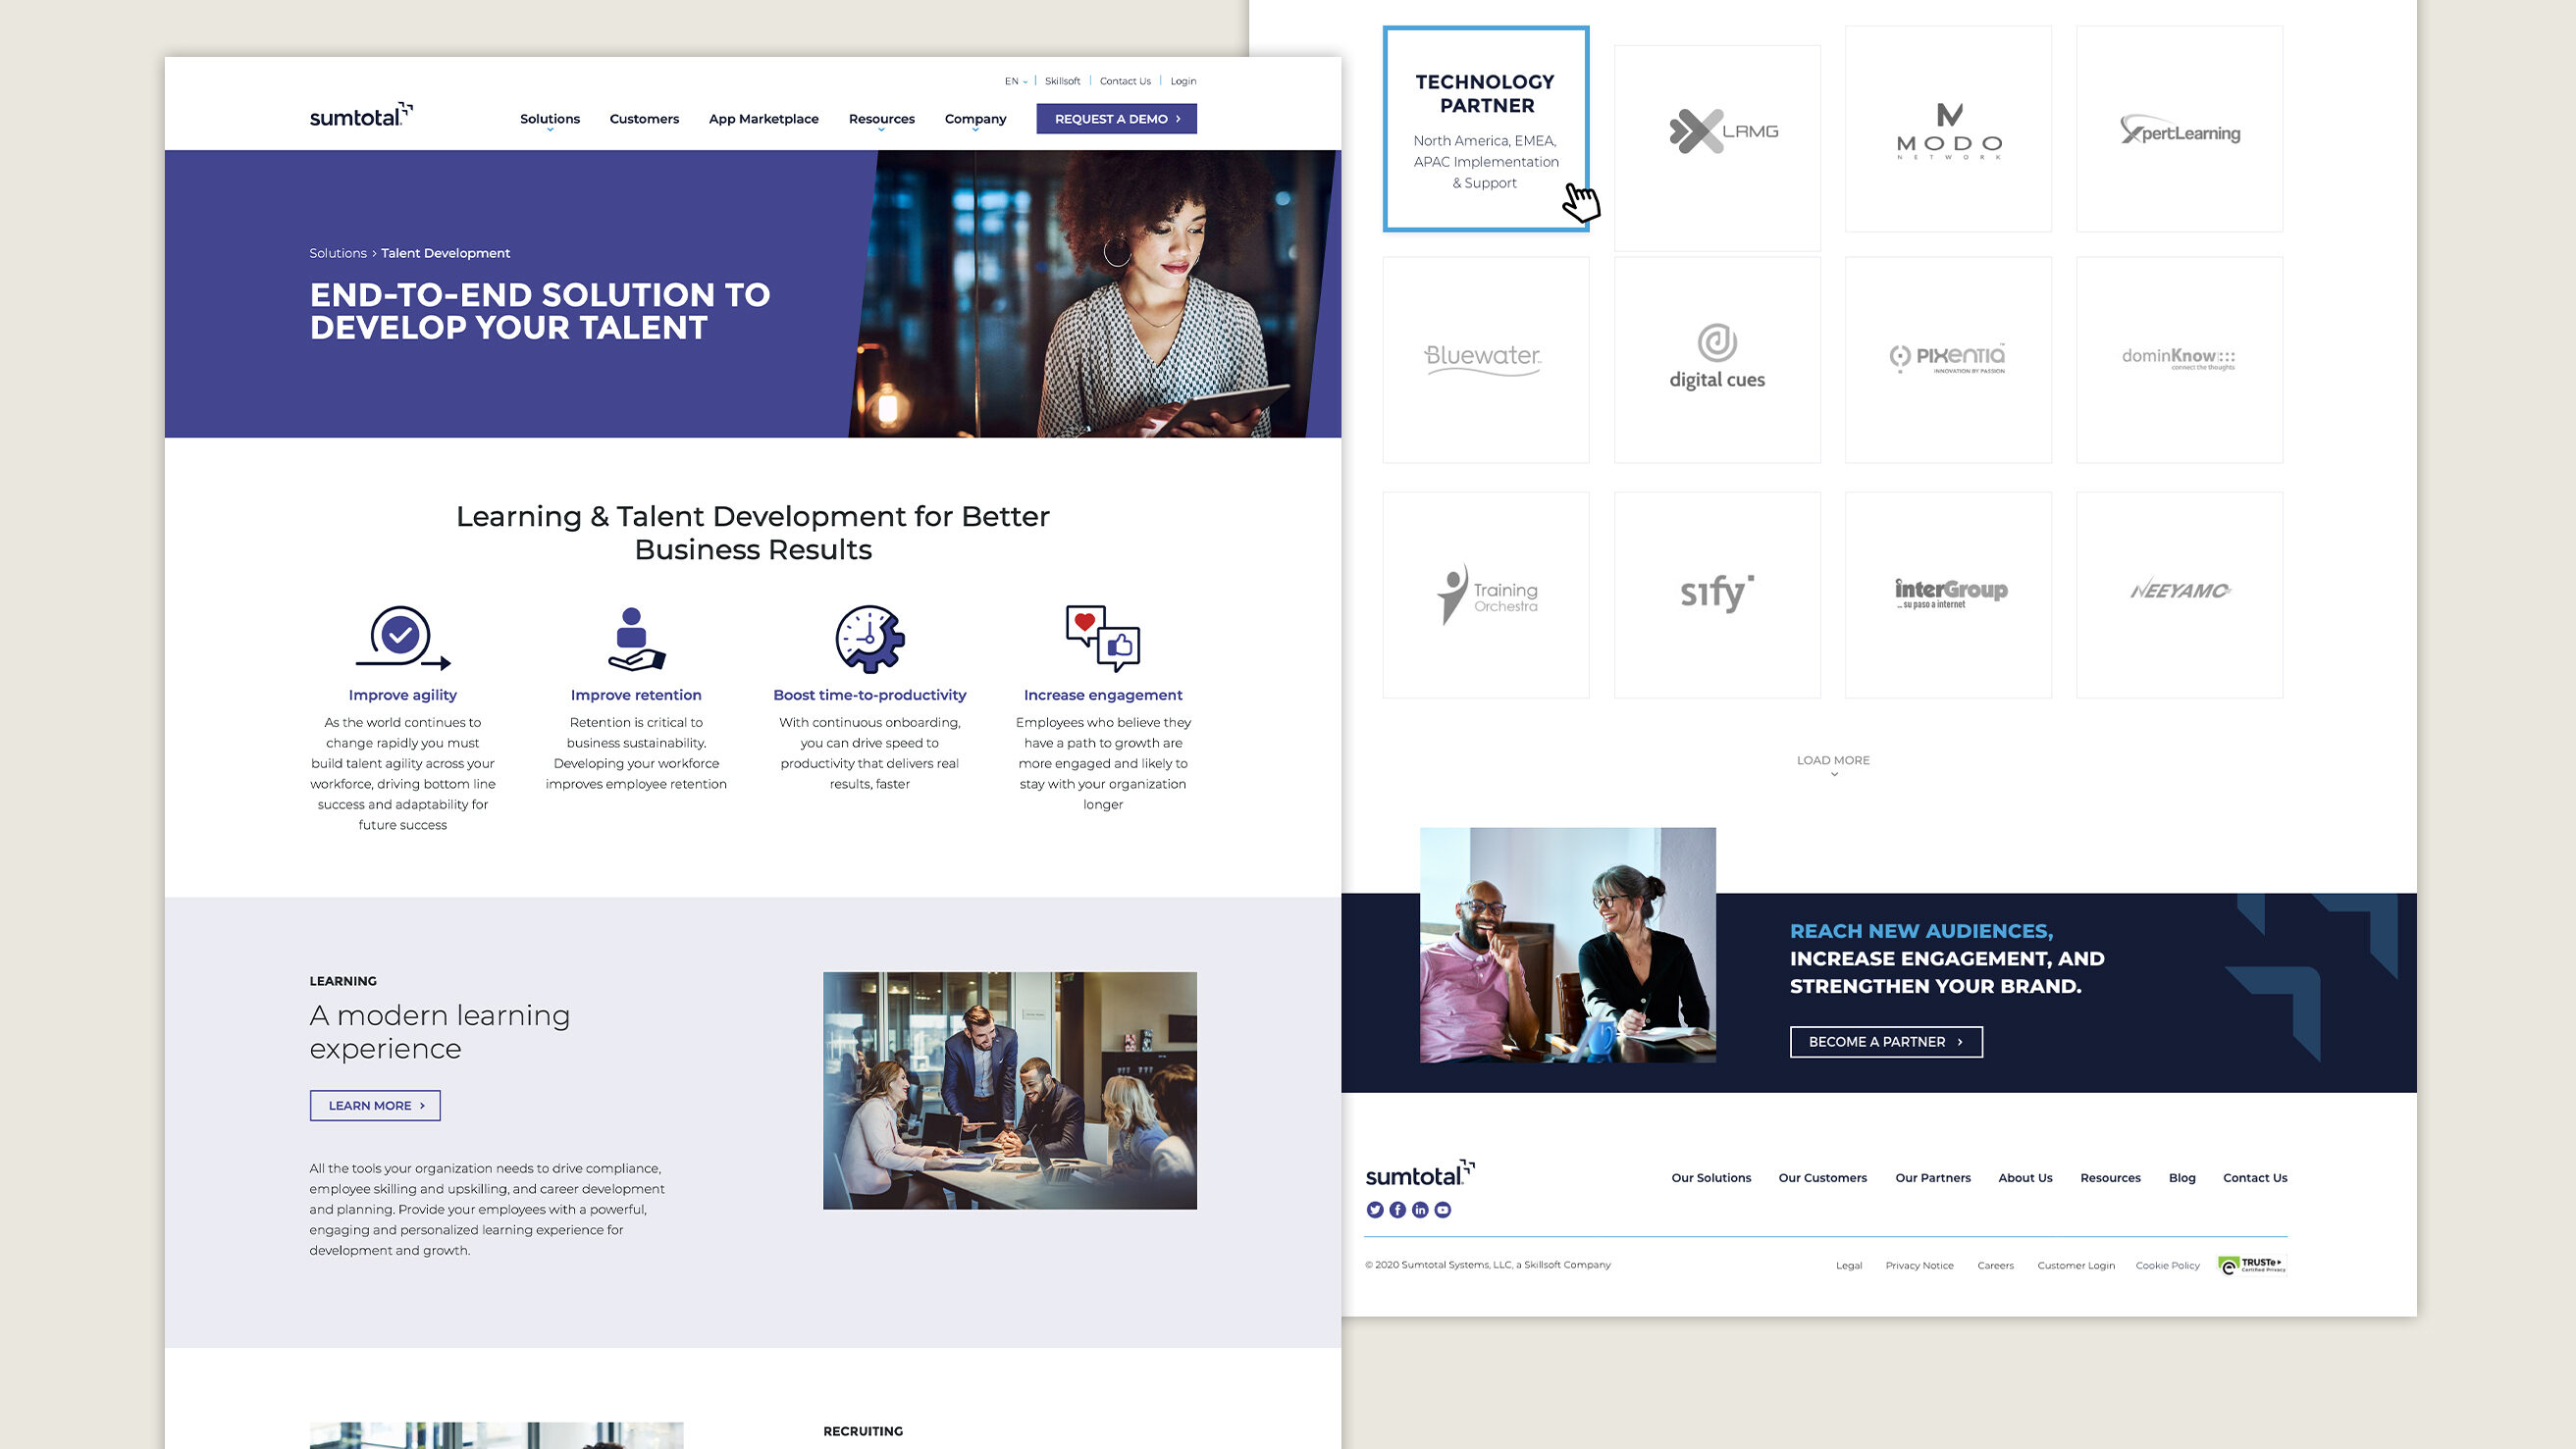Select the Training Orchestra partner logo tile
Screen dimensions: 2576x1449
[1486, 594]
